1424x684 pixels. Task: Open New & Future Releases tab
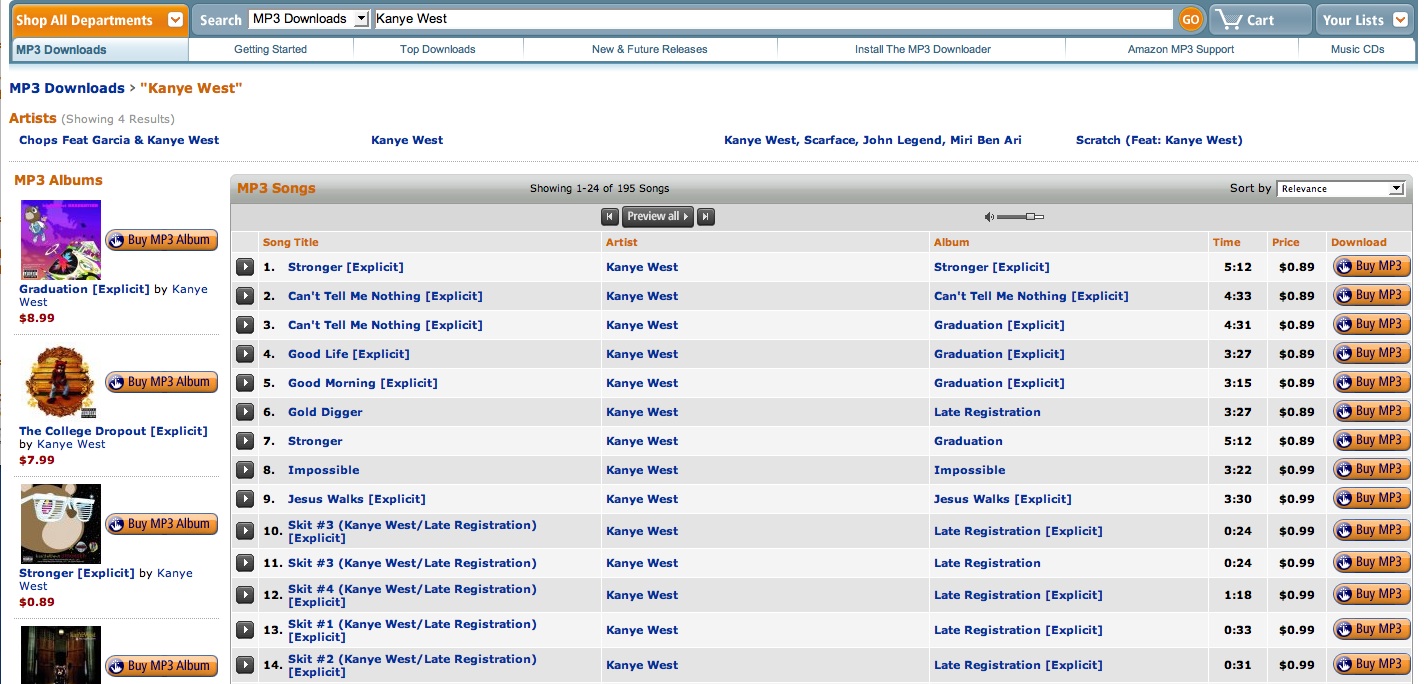[x=650, y=49]
